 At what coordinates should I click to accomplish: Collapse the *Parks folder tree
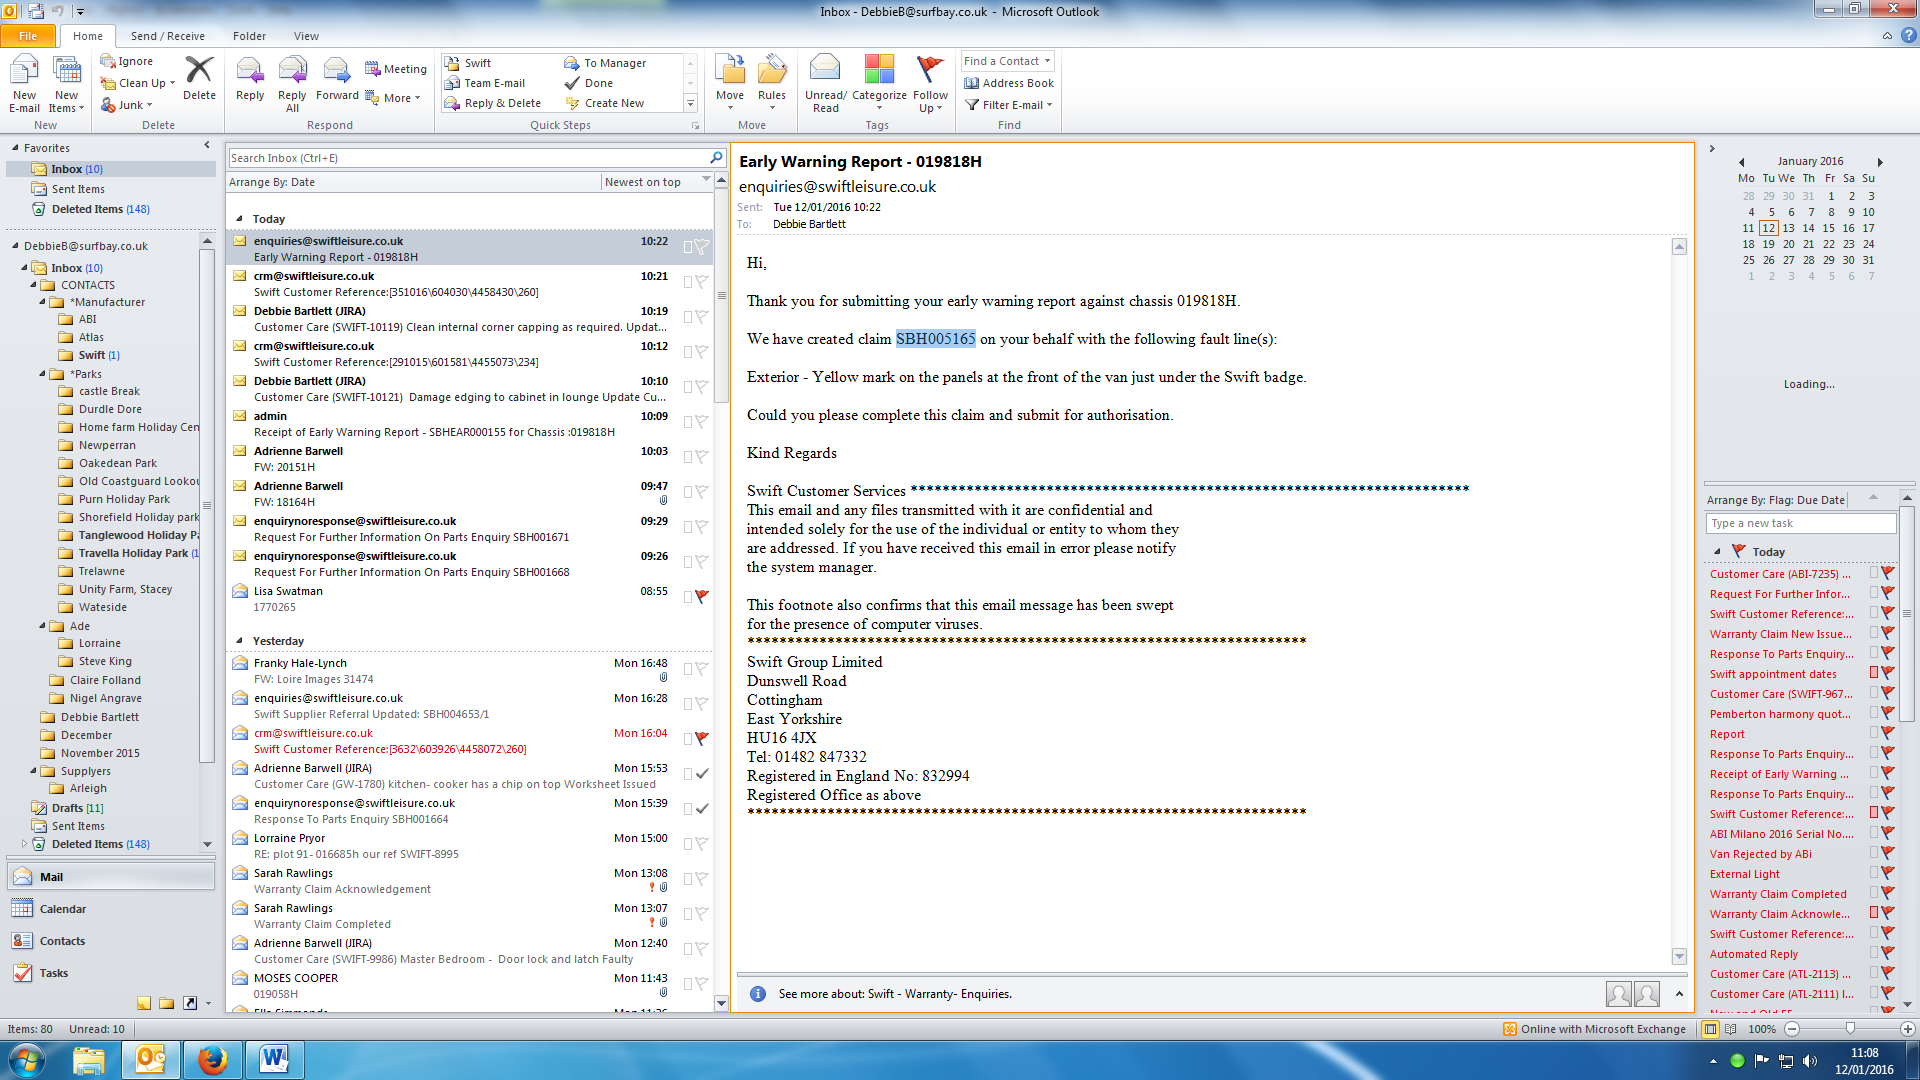pos(43,374)
